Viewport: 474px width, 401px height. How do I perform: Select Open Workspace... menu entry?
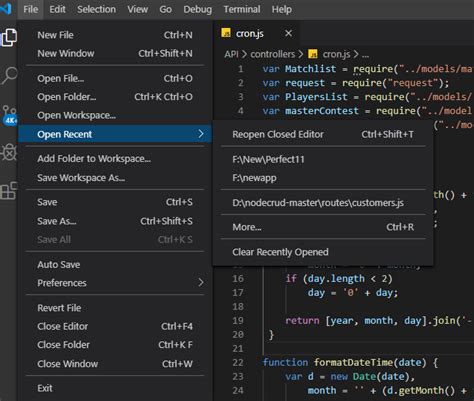pos(115,115)
